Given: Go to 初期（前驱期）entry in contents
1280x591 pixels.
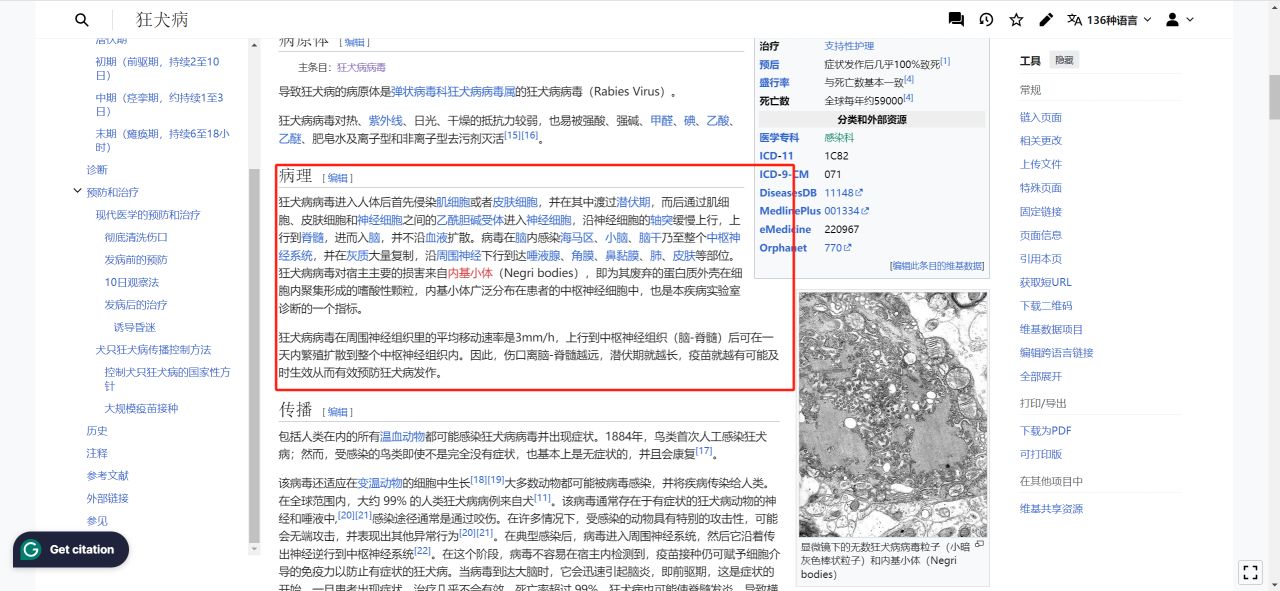Looking at the screenshot, I should (x=156, y=68).
